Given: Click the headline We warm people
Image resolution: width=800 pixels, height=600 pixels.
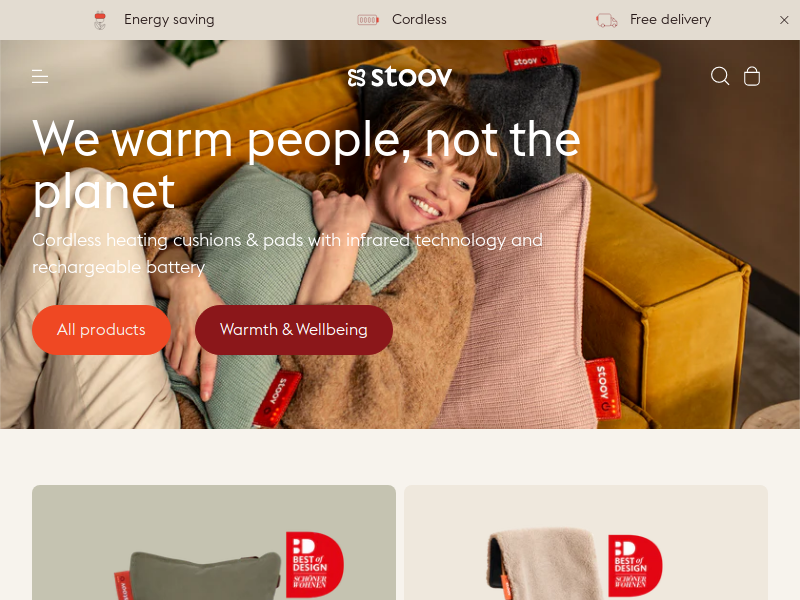Looking at the screenshot, I should pos(306,165).
